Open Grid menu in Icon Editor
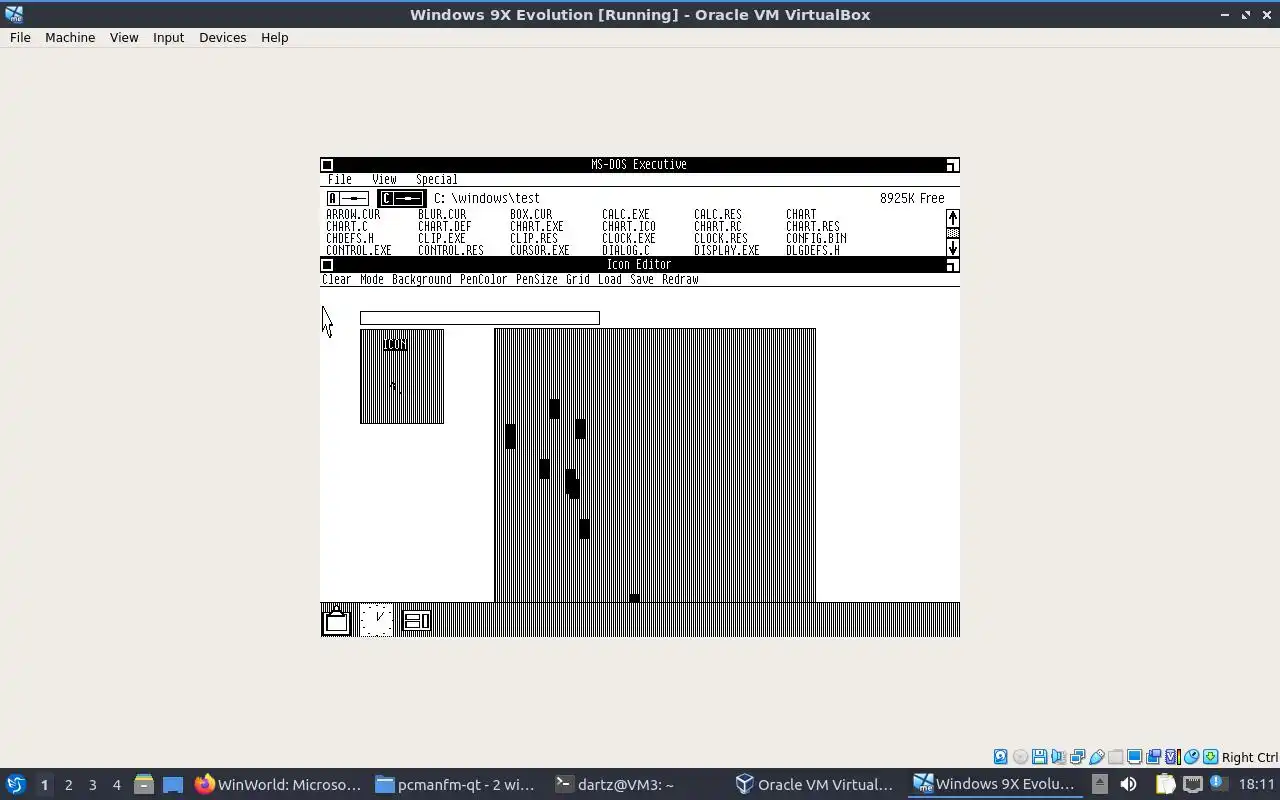 click(x=578, y=280)
